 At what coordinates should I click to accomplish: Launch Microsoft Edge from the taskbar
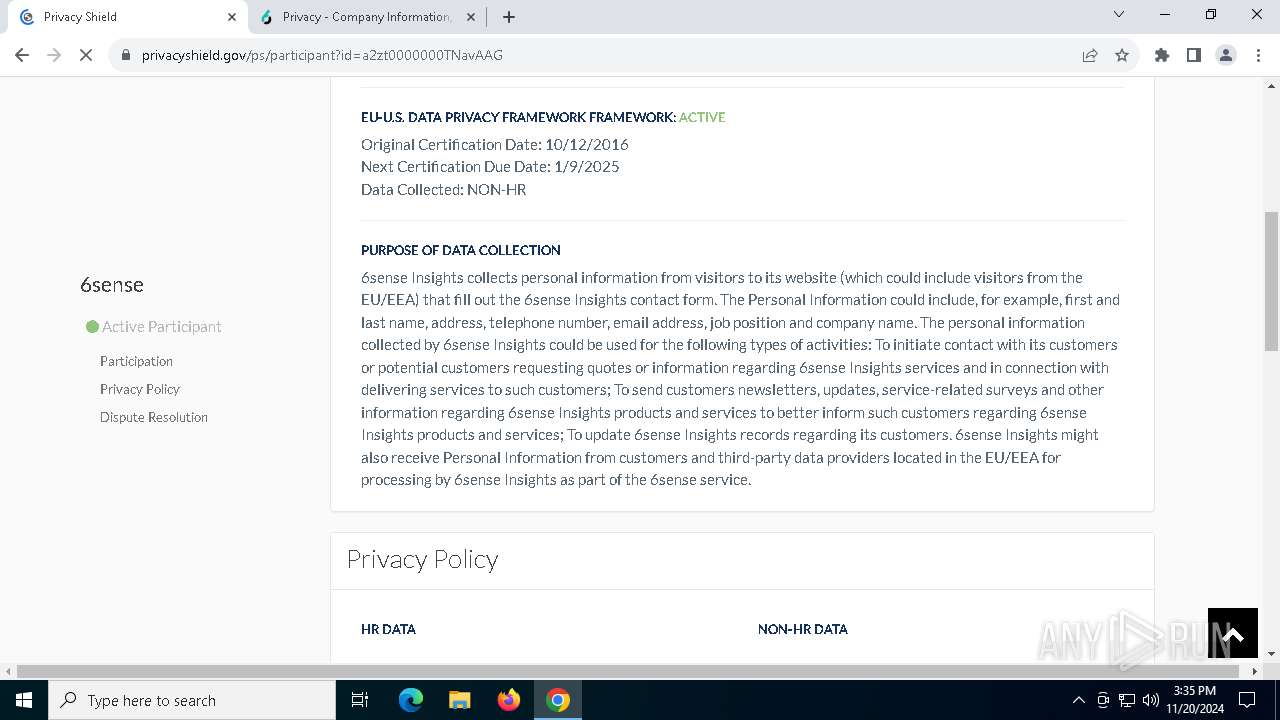(x=411, y=700)
